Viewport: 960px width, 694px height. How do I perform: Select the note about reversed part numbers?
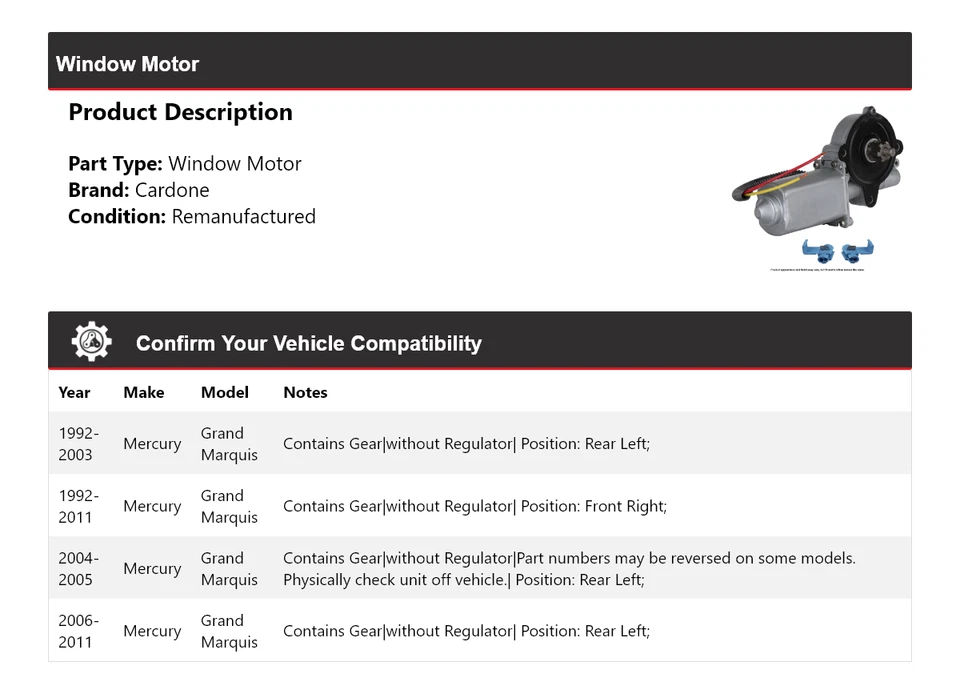568,569
